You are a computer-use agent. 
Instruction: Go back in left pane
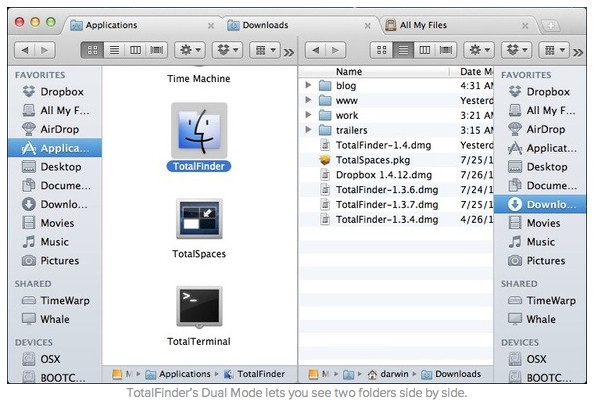coord(25,50)
